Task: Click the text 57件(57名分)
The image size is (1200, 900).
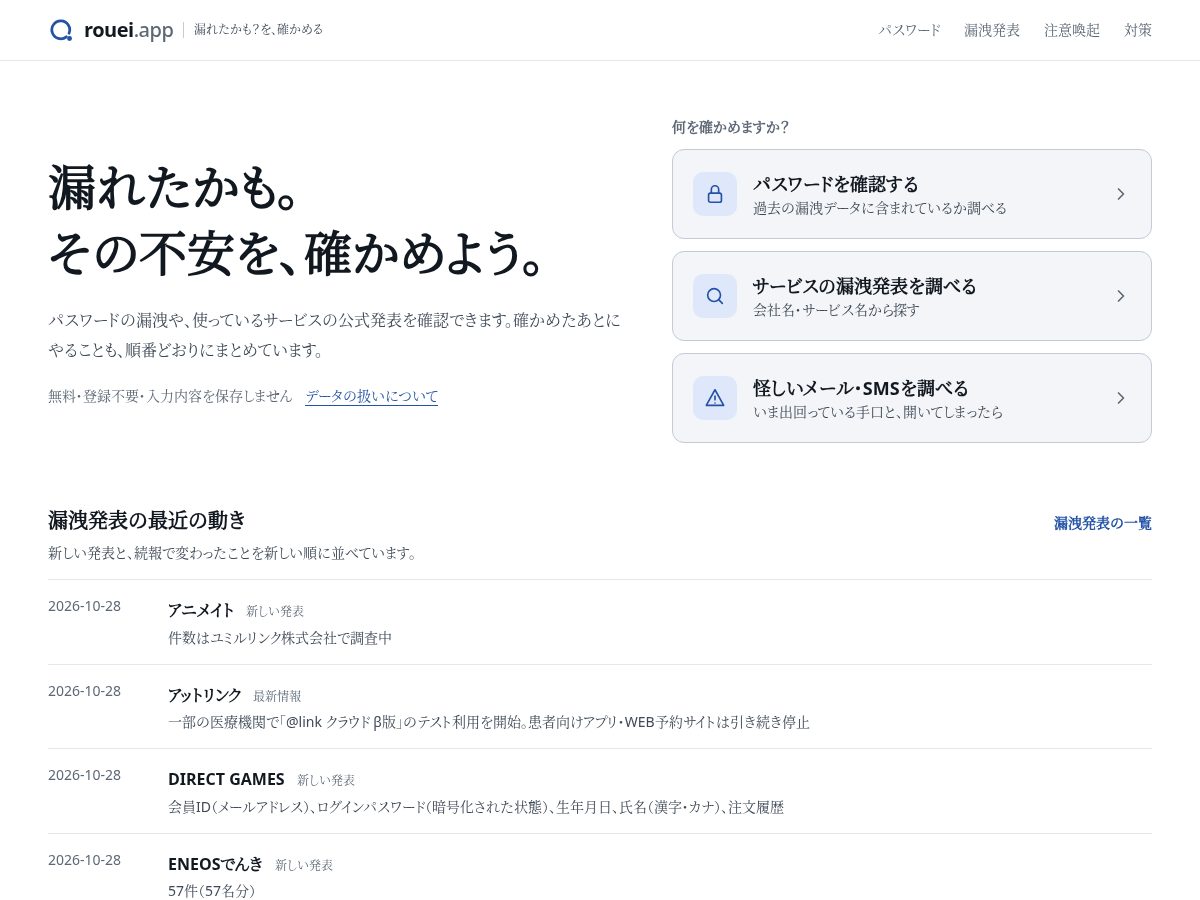Action: tap(212, 890)
